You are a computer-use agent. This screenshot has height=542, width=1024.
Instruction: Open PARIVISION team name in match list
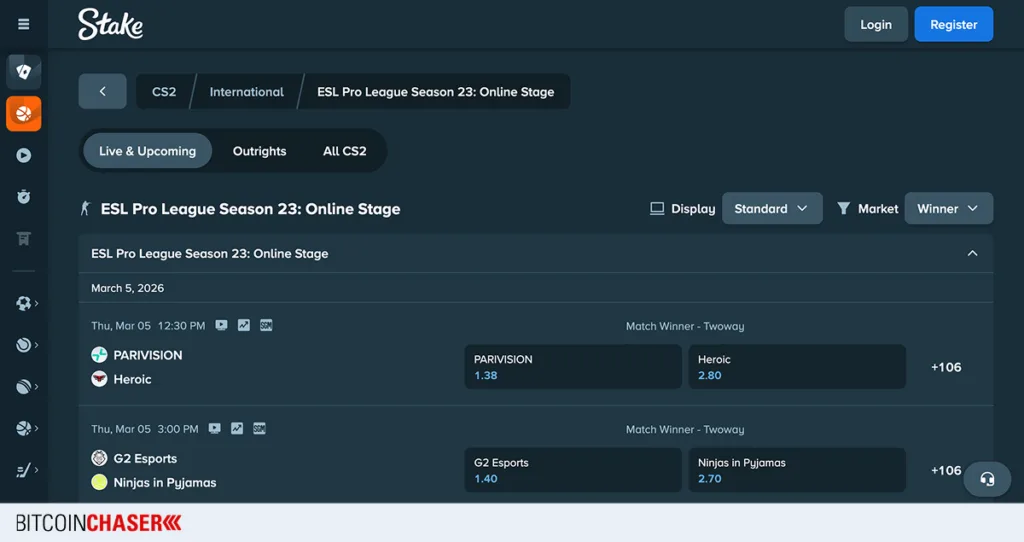coord(148,355)
